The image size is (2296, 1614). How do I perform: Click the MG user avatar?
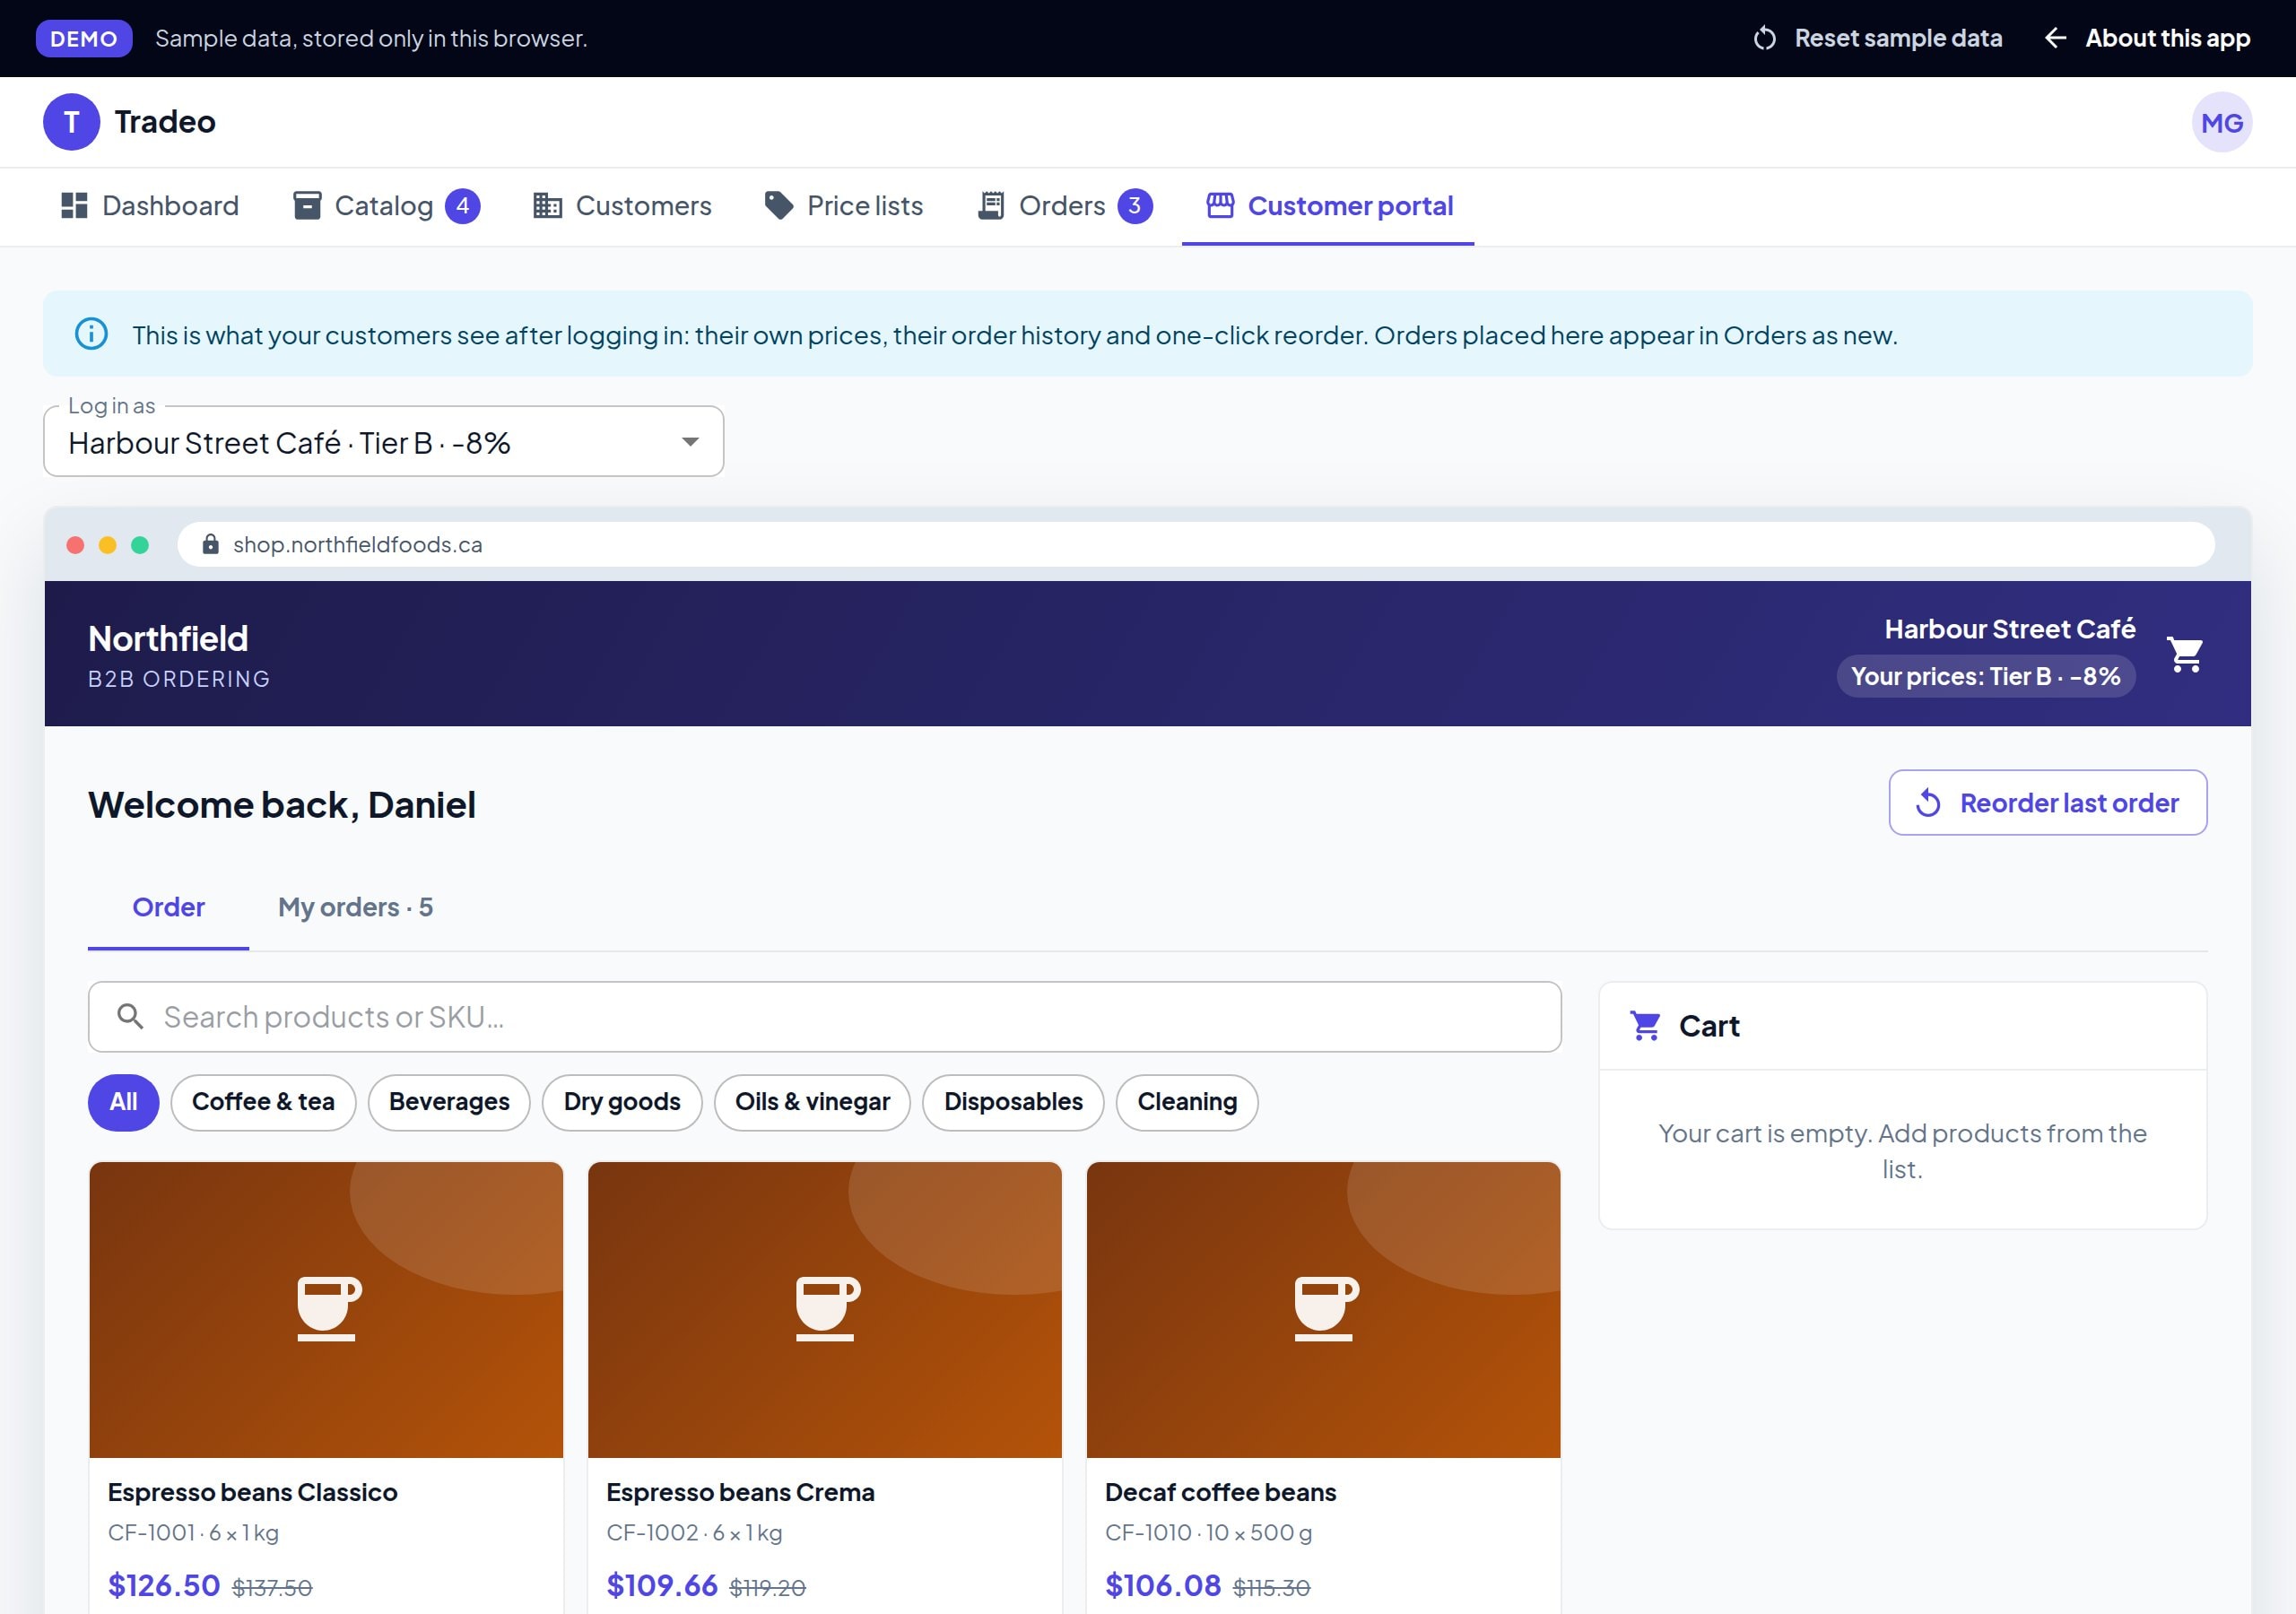2221,122
